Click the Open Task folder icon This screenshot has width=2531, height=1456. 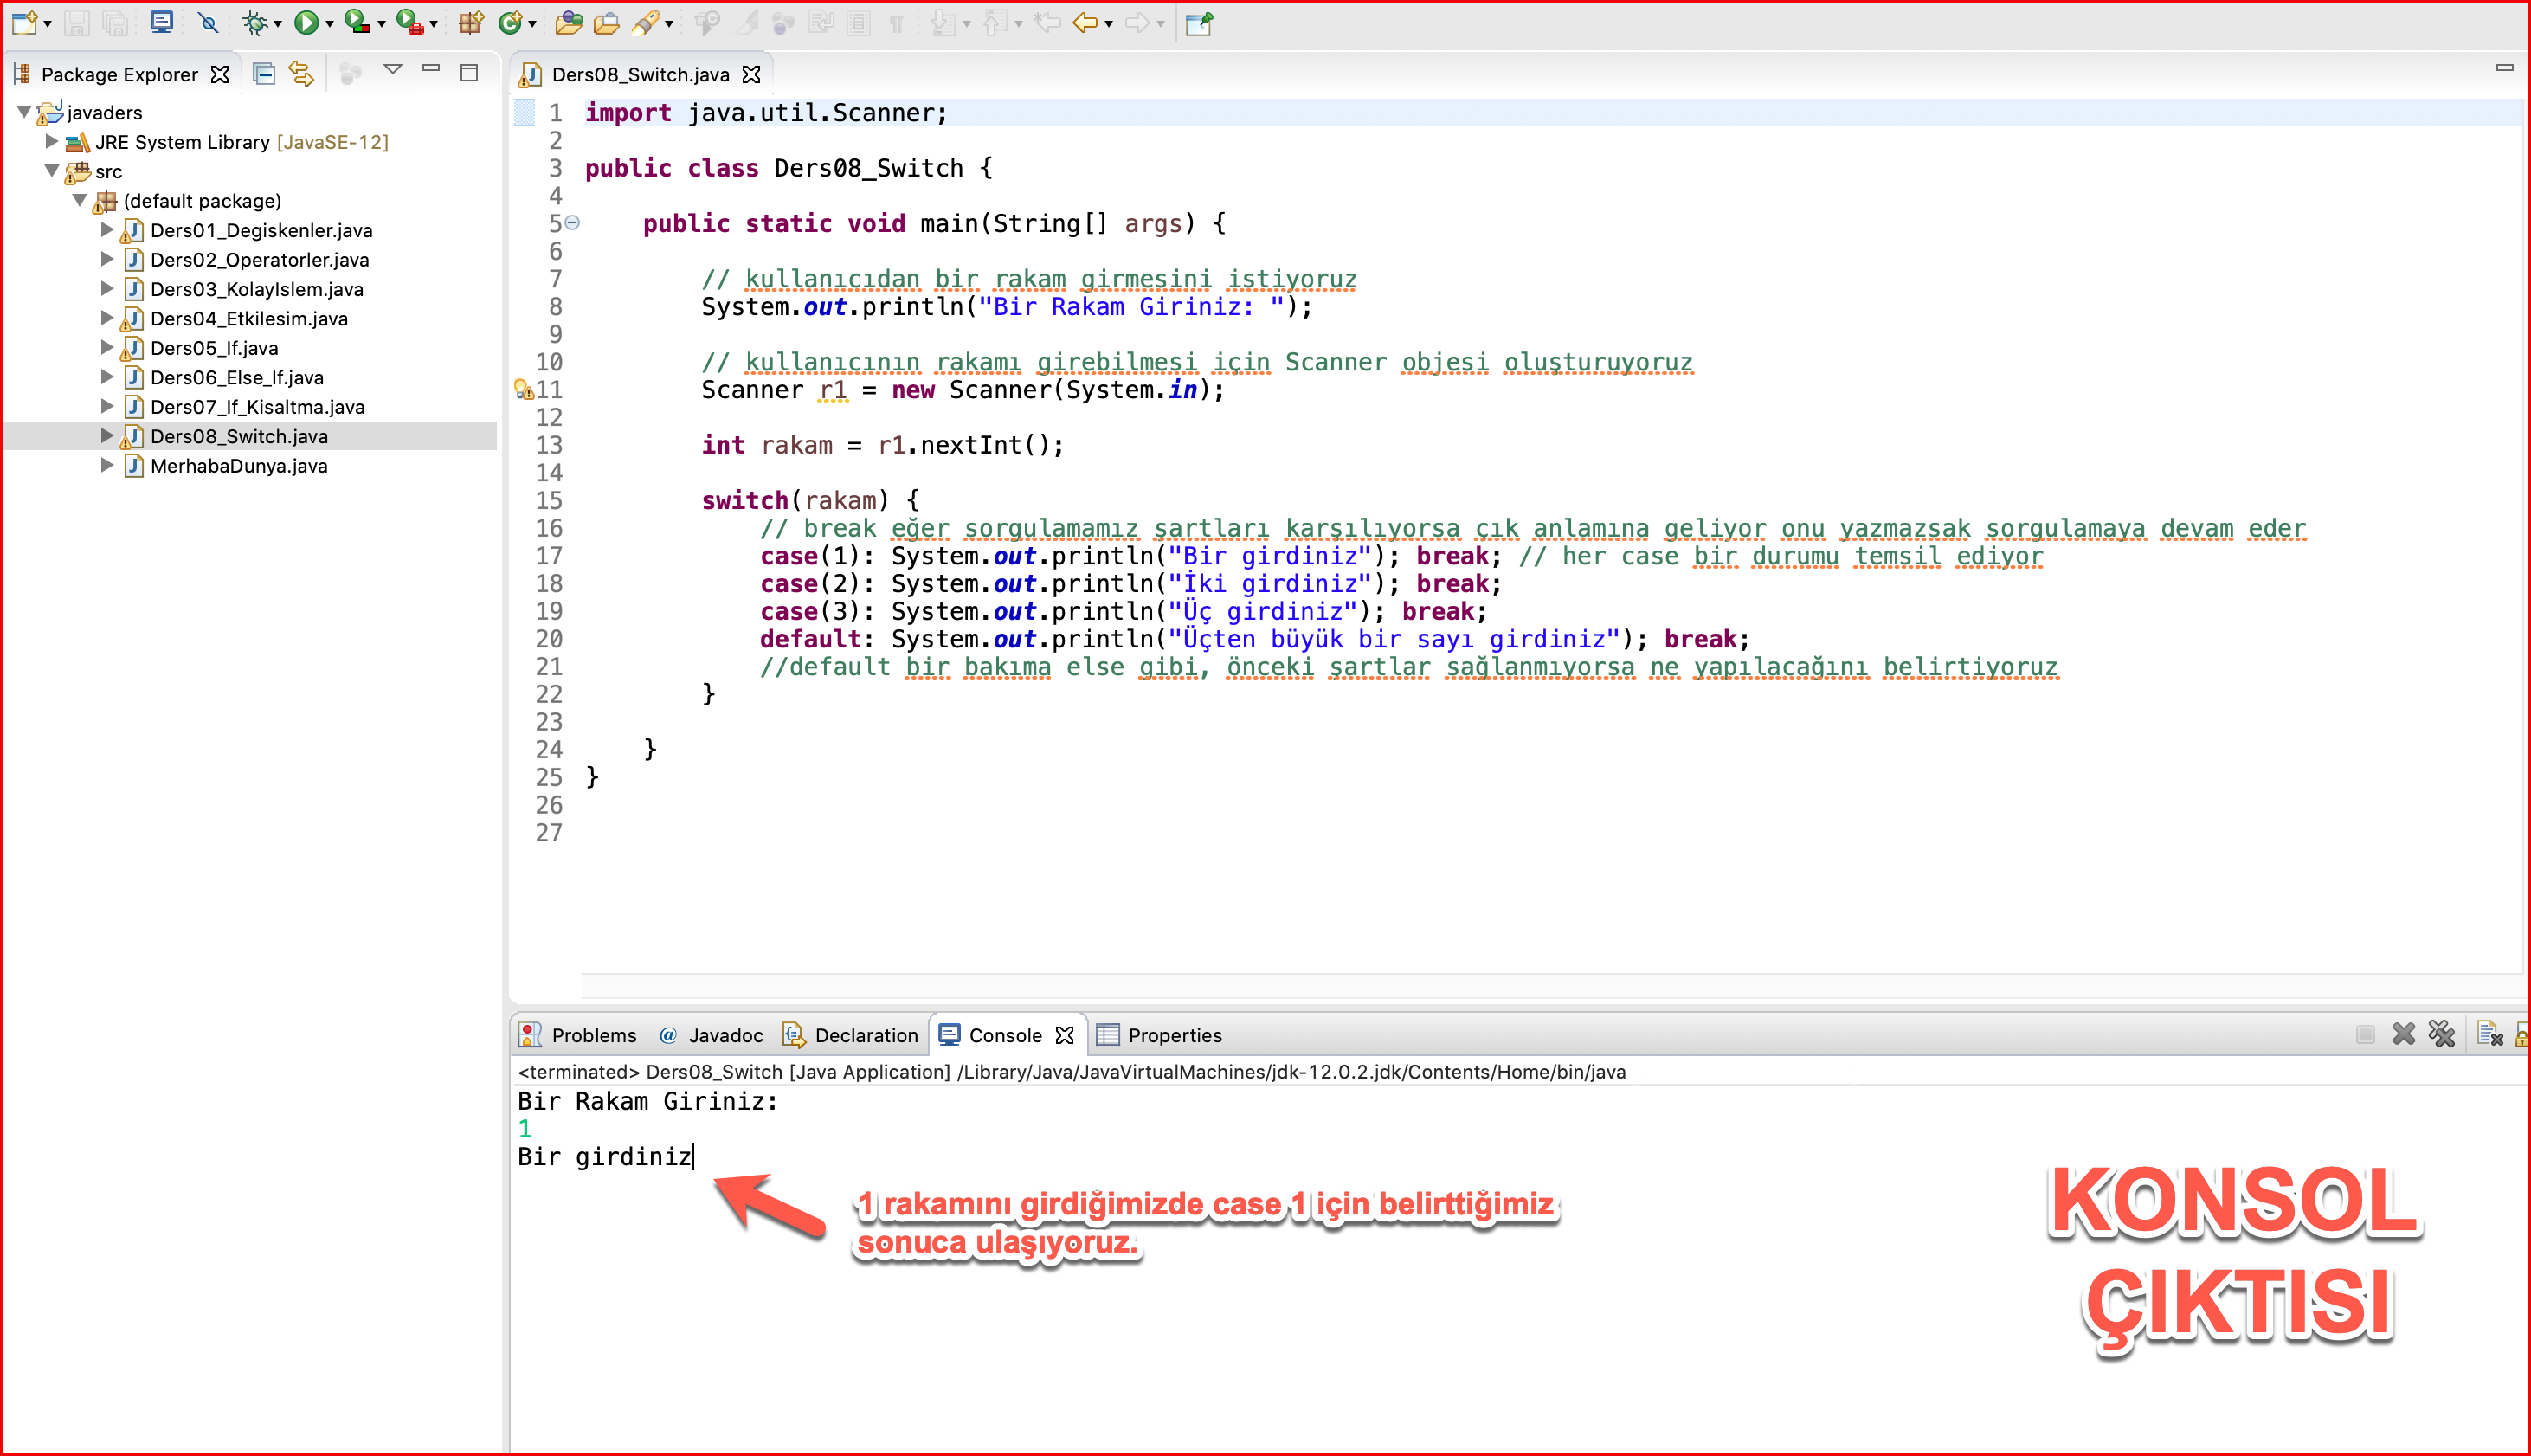click(x=606, y=23)
